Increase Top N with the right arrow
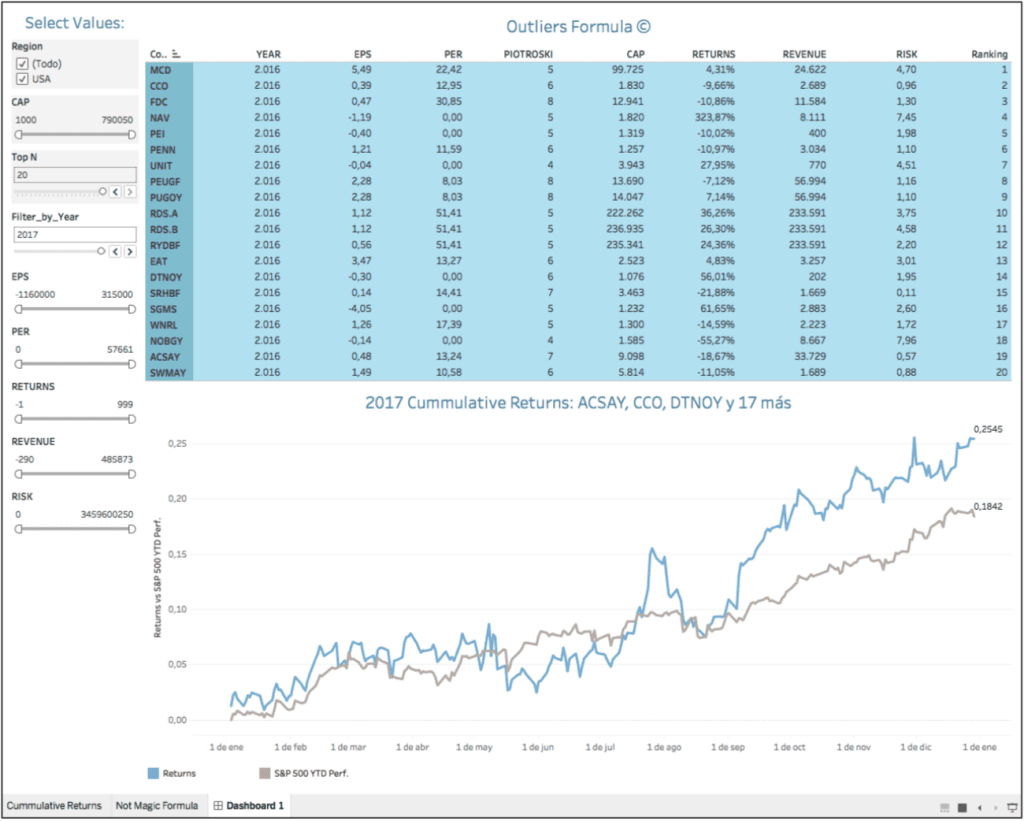 tap(130, 192)
